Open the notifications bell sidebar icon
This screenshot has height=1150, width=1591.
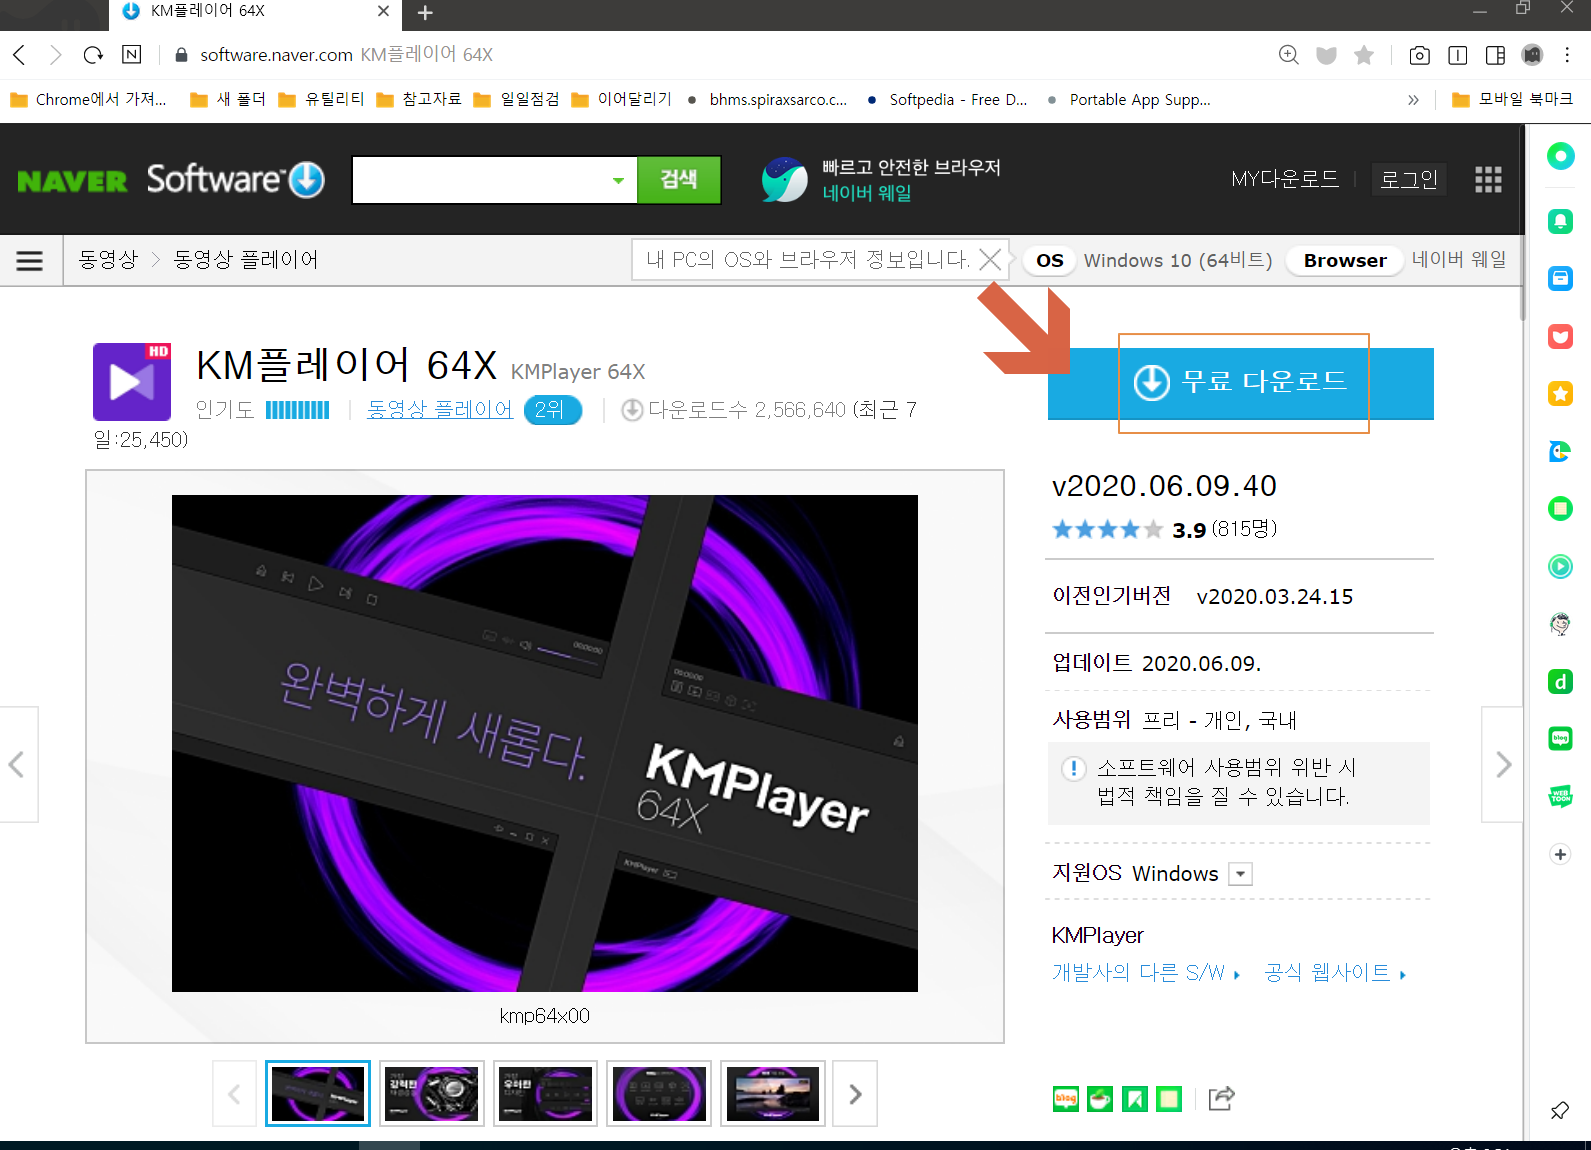(x=1560, y=221)
